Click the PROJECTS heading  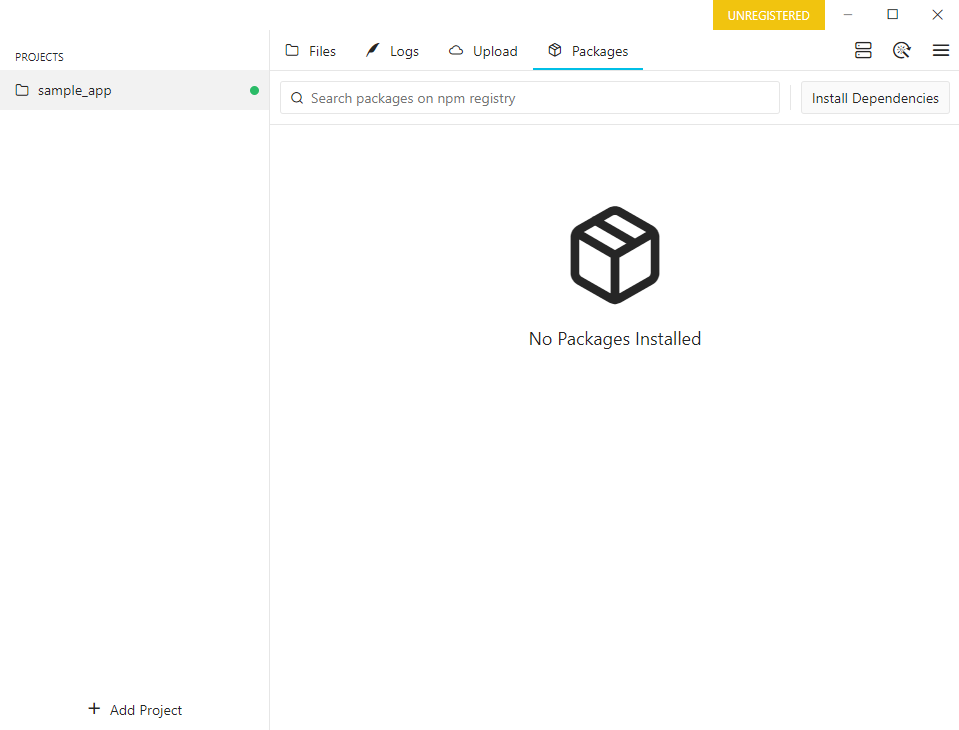tap(39, 57)
